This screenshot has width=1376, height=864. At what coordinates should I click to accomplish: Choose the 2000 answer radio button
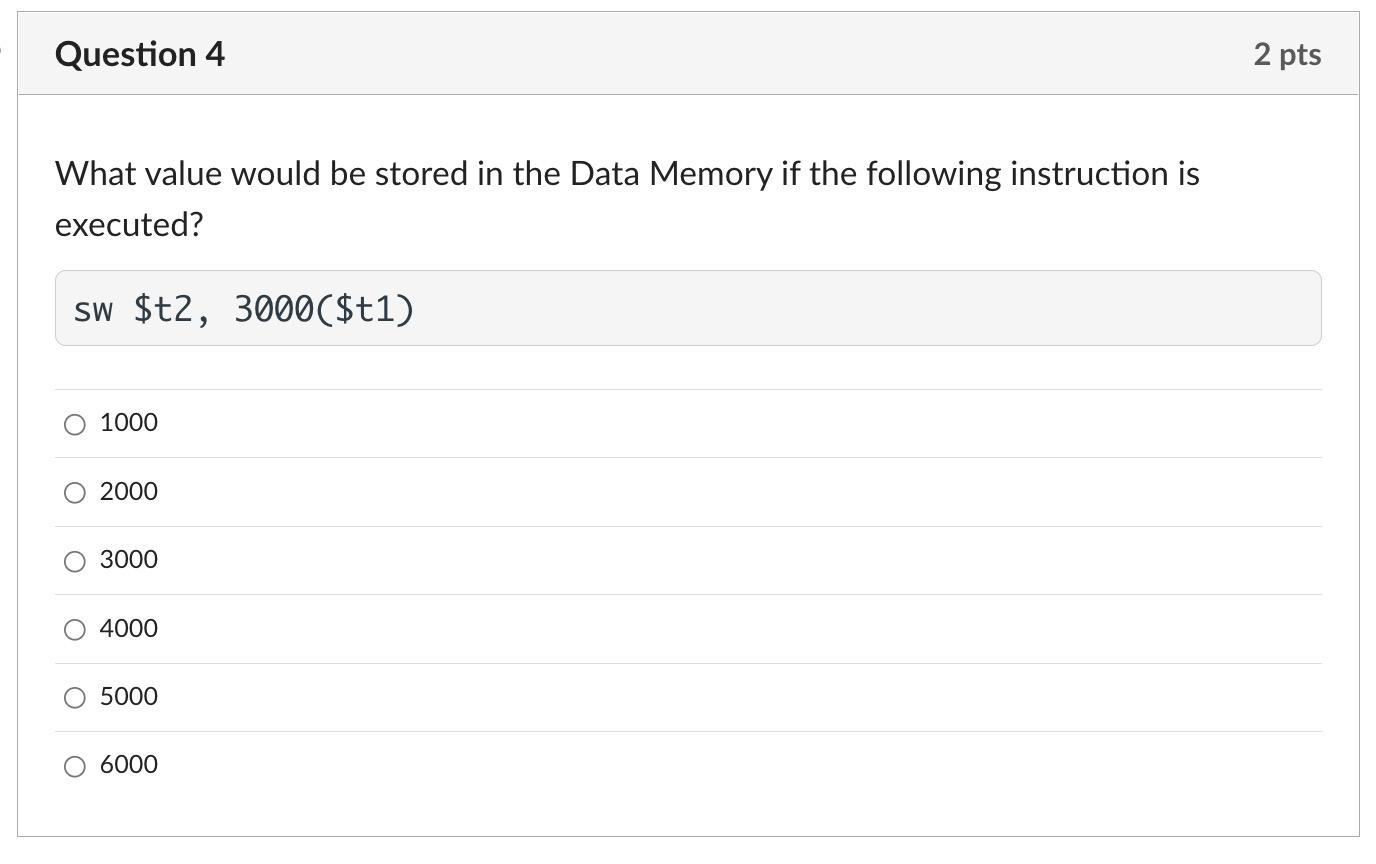75,493
